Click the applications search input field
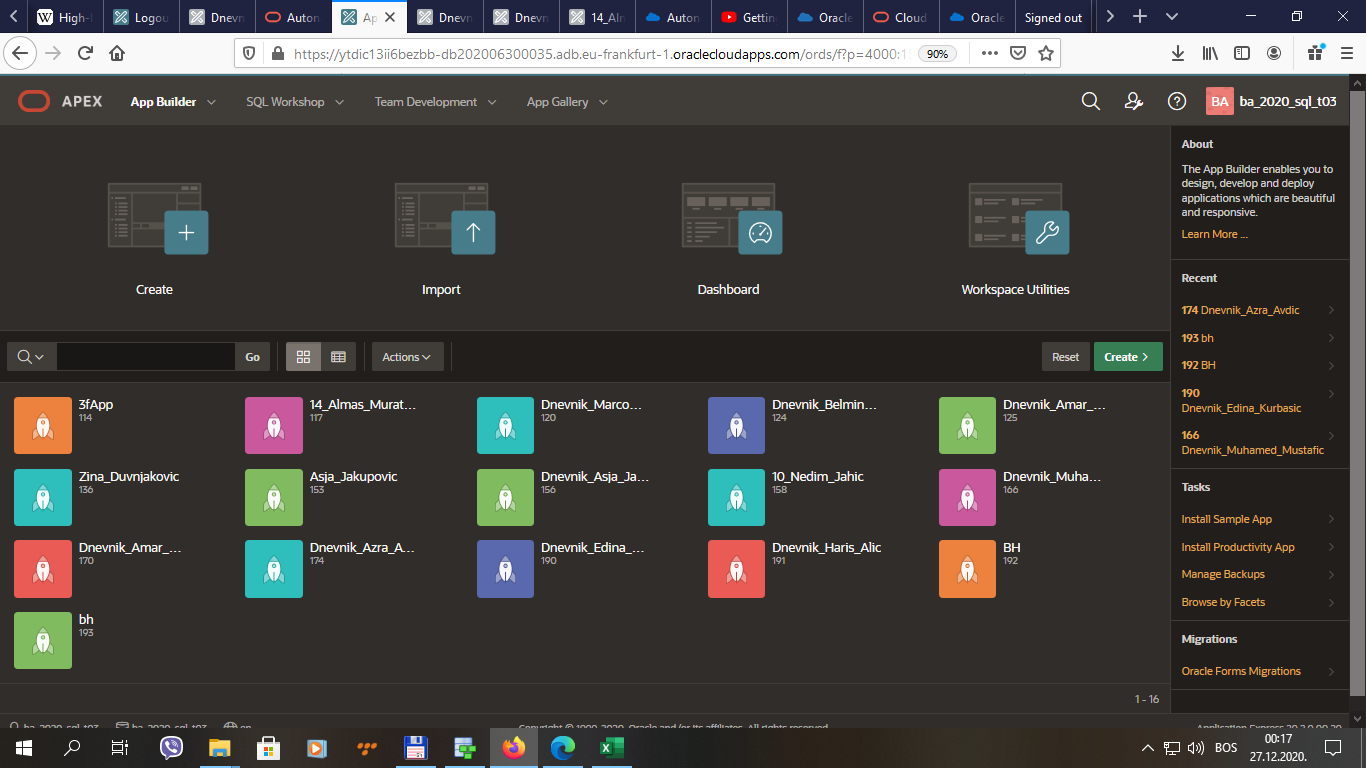 146,357
